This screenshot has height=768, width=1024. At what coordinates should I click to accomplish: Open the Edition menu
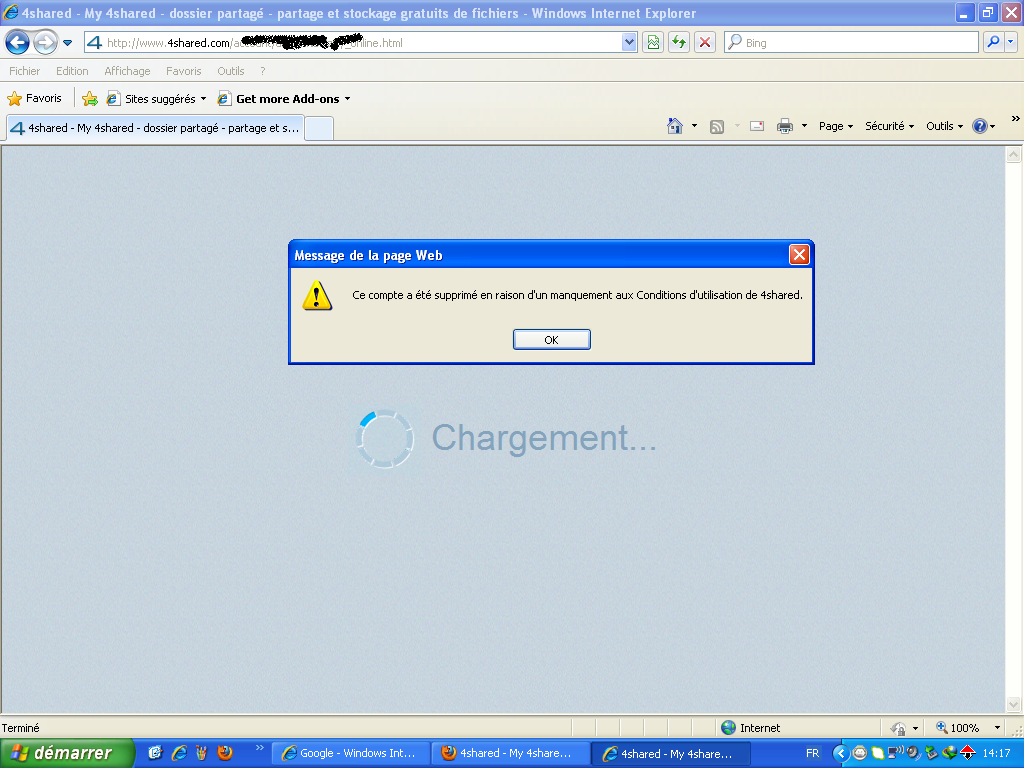click(x=72, y=71)
